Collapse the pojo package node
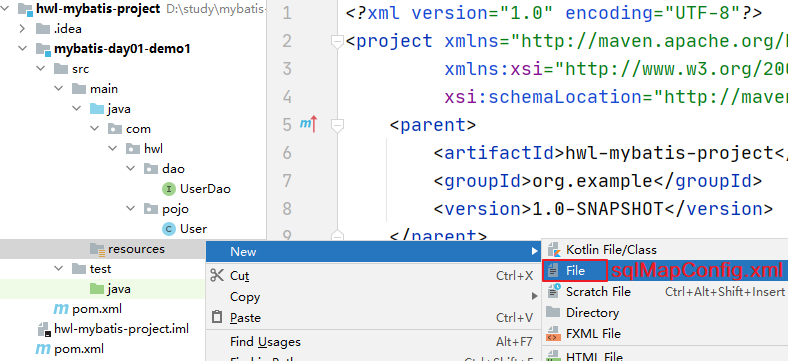Viewport: 788px width, 361px height. point(131,209)
